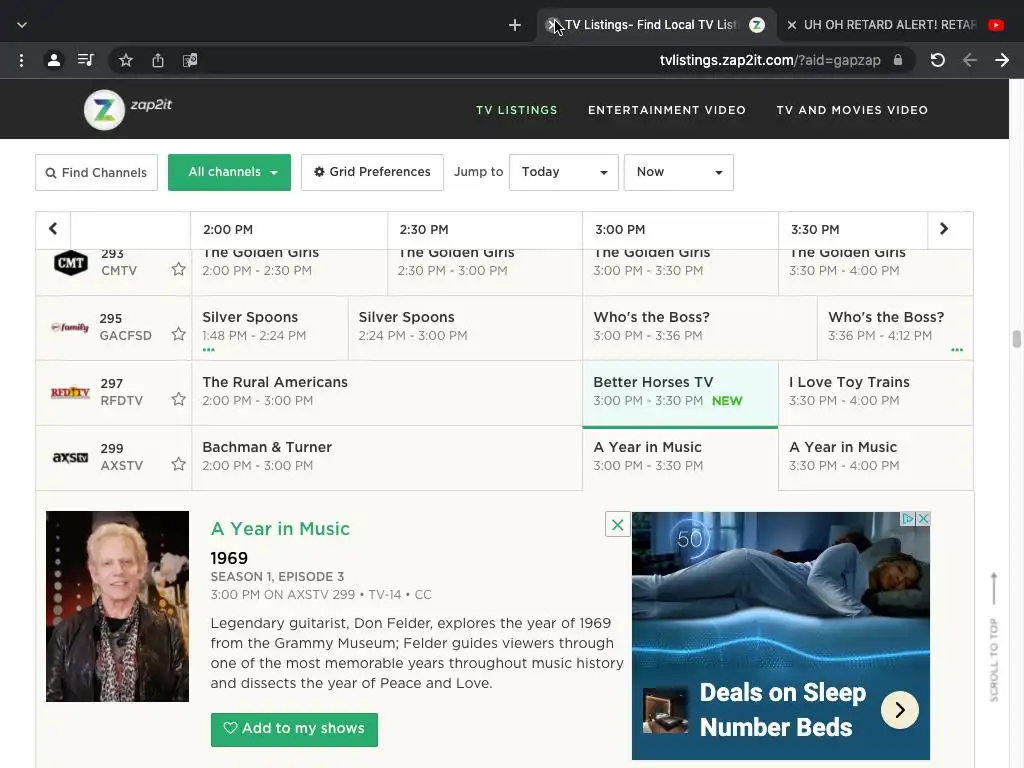
Task: Select The Golden Girls 3:00 PM listing
Action: (x=680, y=272)
